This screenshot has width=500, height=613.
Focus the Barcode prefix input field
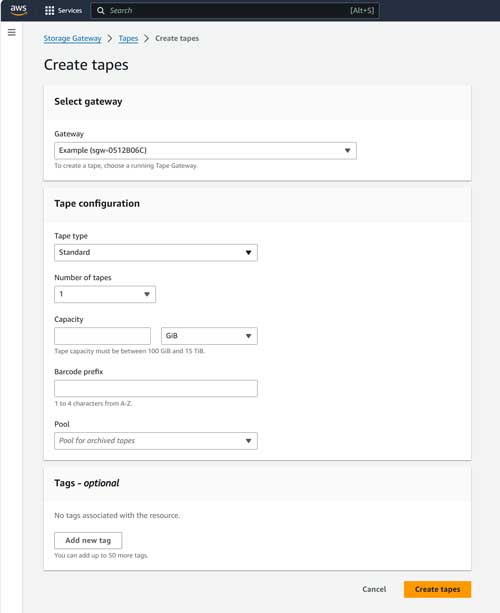pyautogui.click(x=156, y=388)
